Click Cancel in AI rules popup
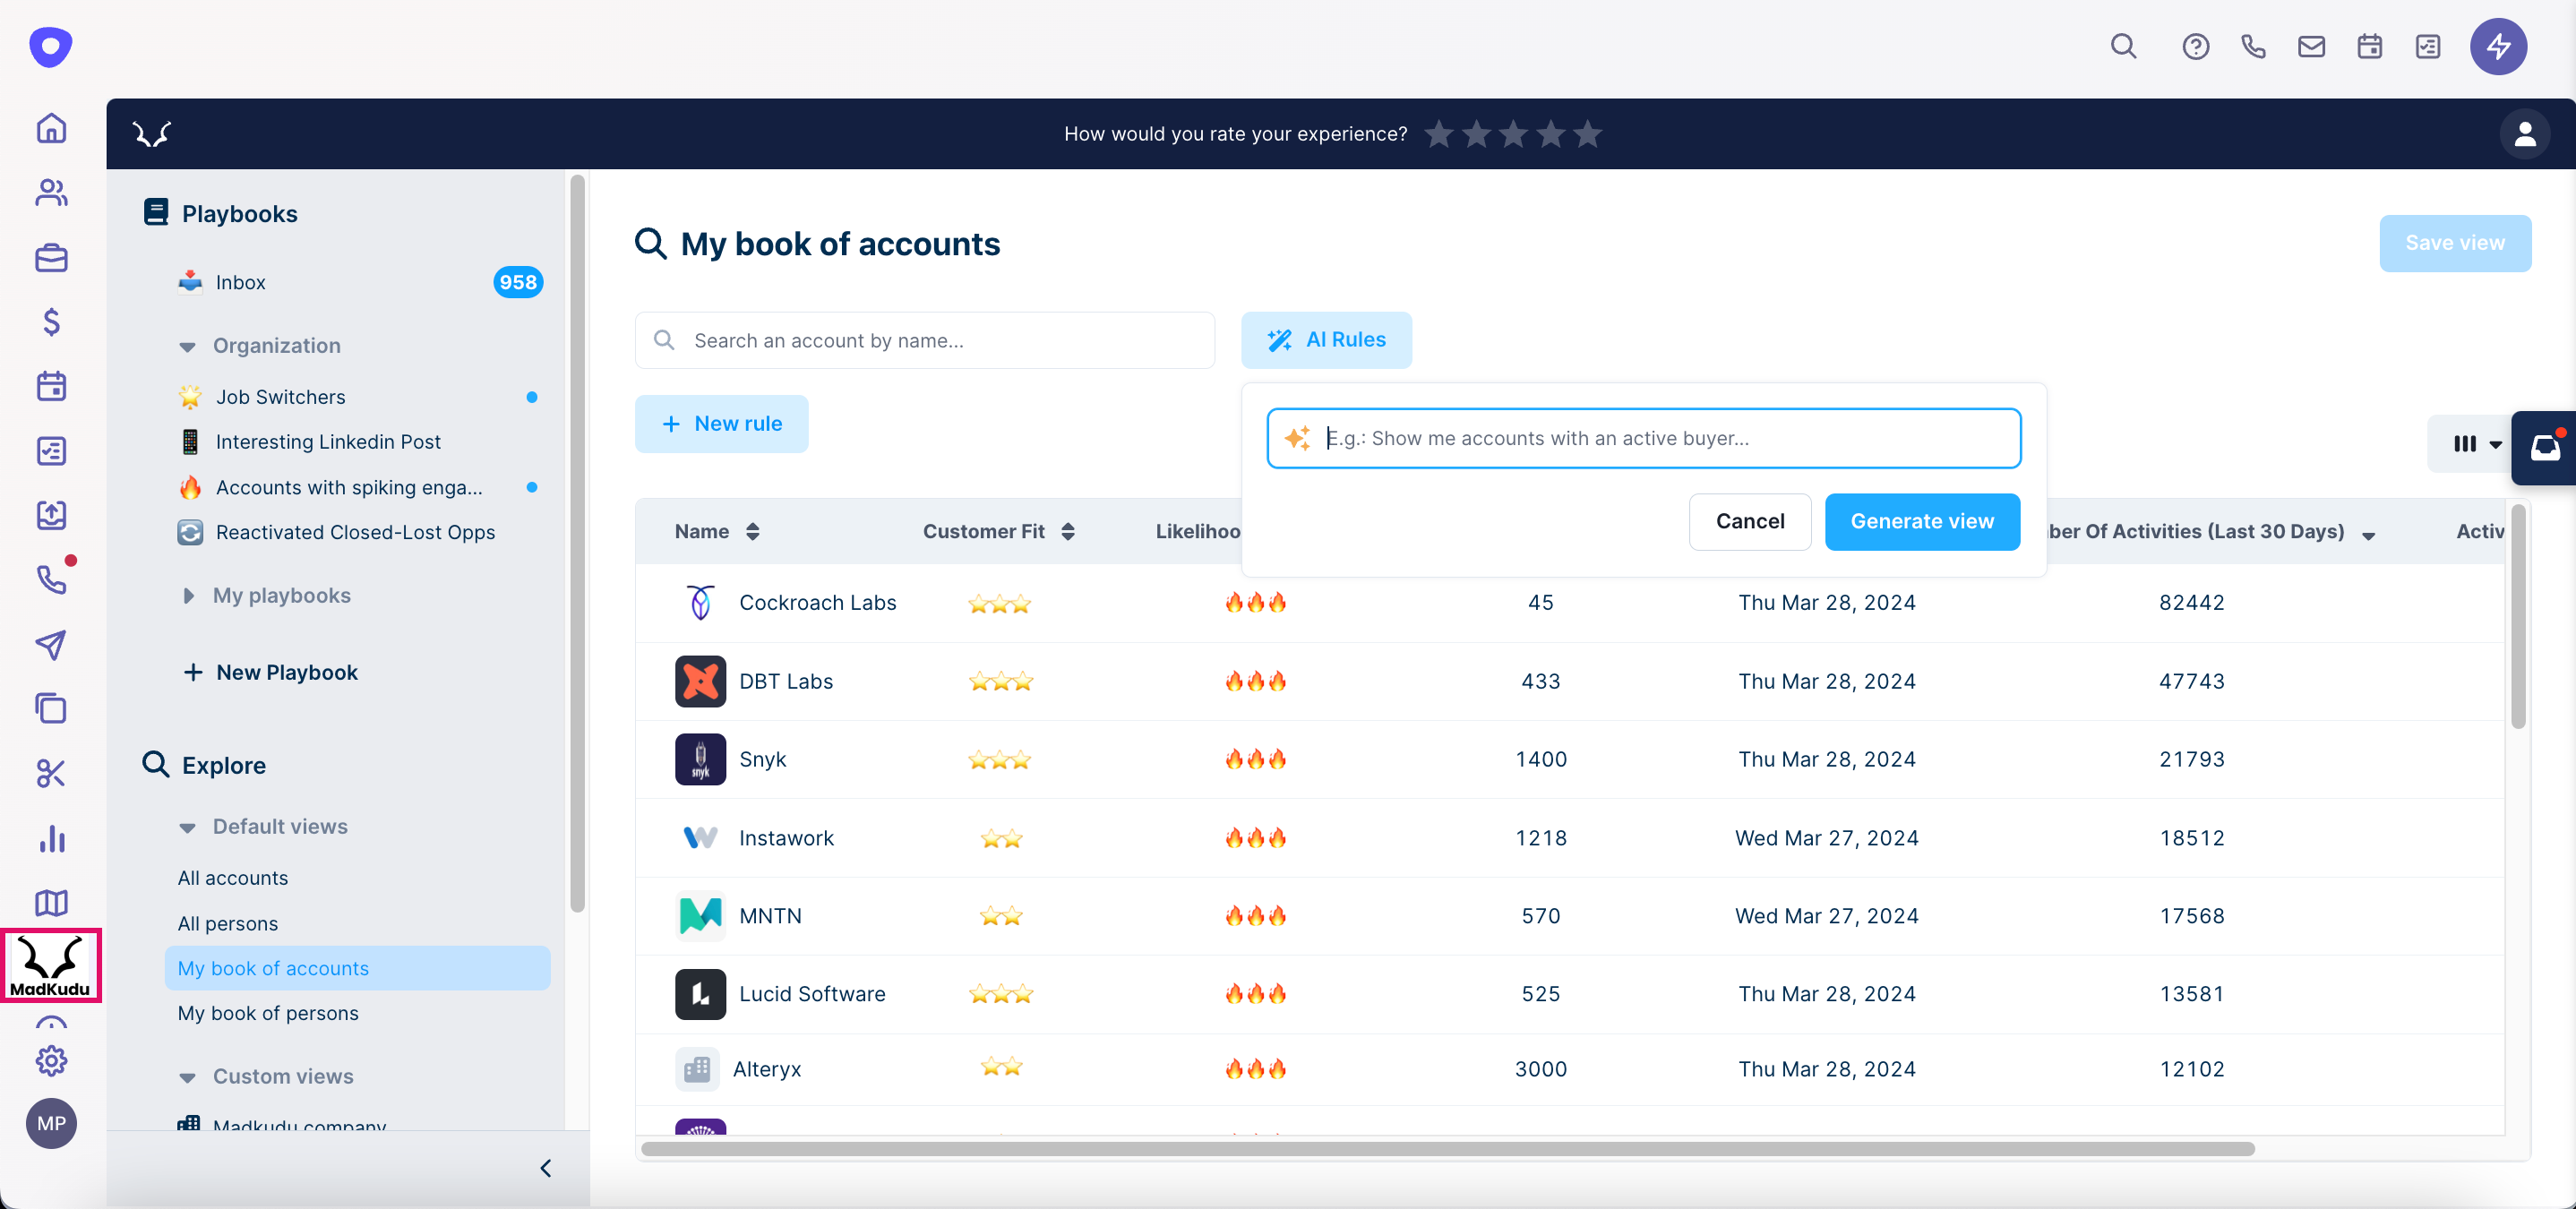The width and height of the screenshot is (2576, 1209). (1749, 521)
